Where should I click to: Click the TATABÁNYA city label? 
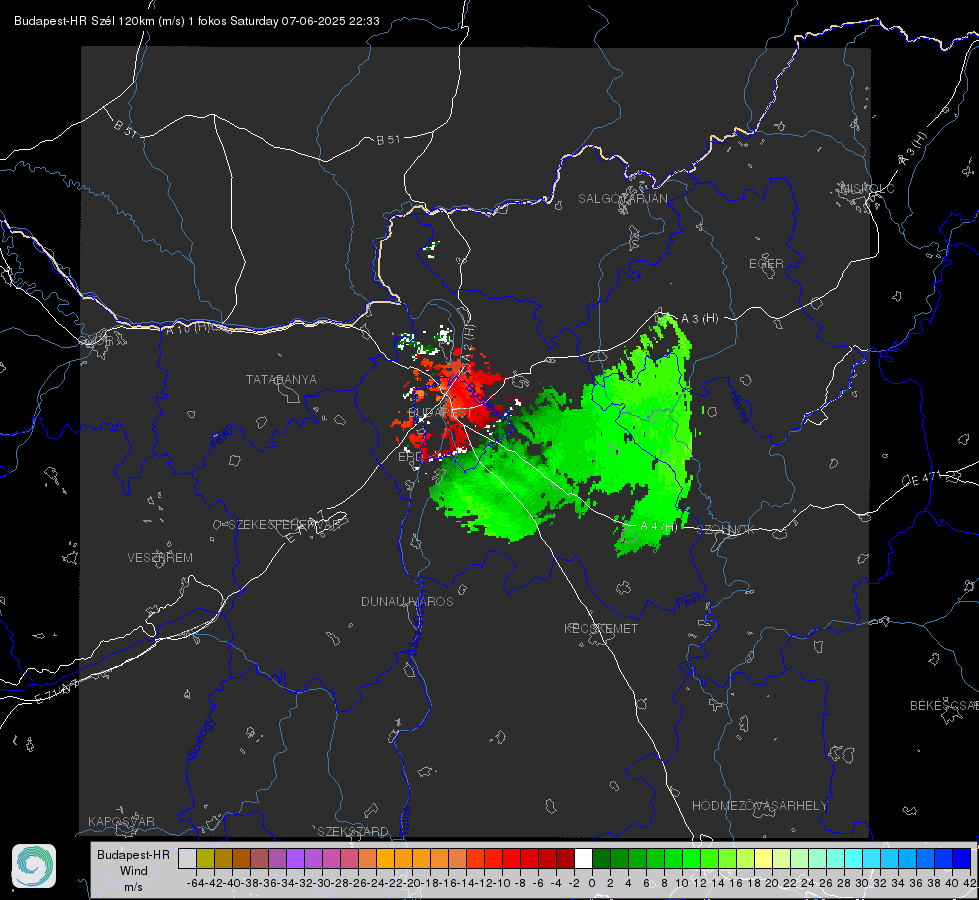(x=281, y=379)
